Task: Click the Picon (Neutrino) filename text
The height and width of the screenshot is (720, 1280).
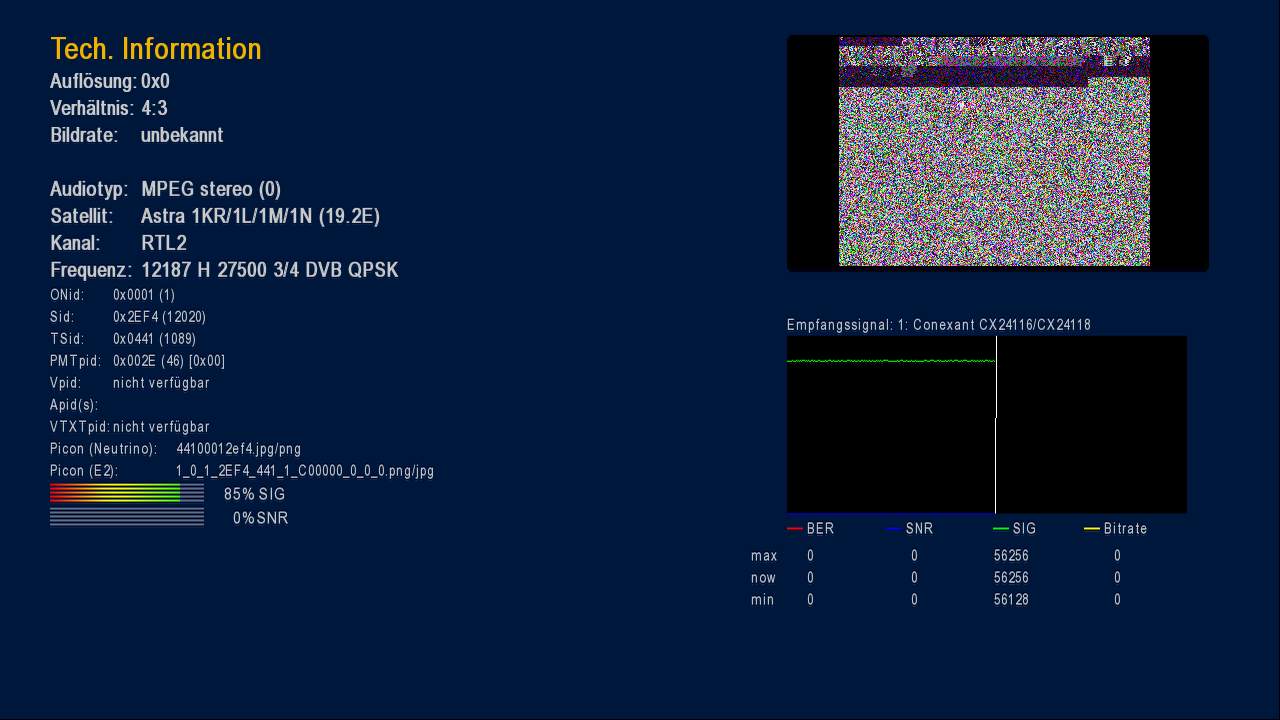Action: (x=238, y=449)
